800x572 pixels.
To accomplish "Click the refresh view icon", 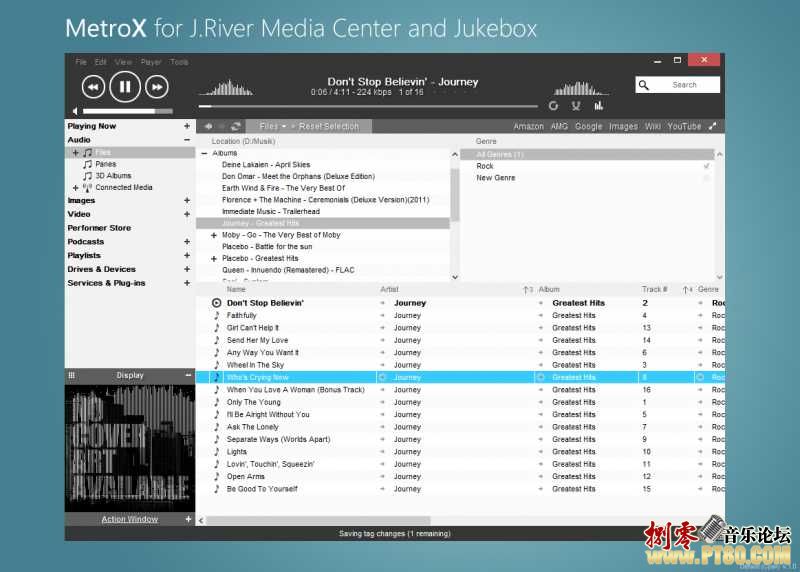I will point(236,126).
